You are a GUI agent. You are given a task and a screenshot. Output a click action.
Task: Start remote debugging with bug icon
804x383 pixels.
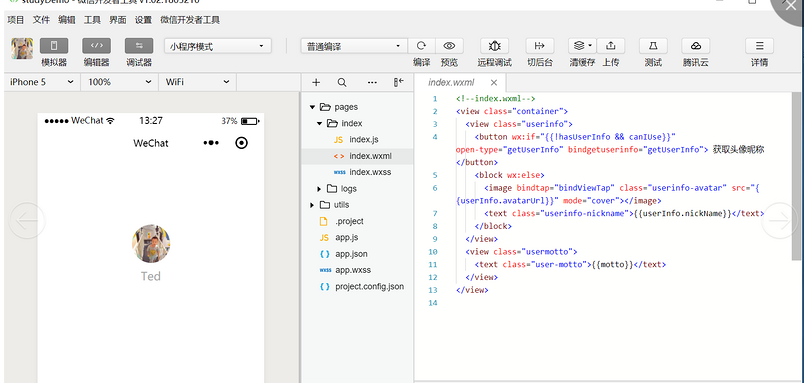click(x=494, y=46)
